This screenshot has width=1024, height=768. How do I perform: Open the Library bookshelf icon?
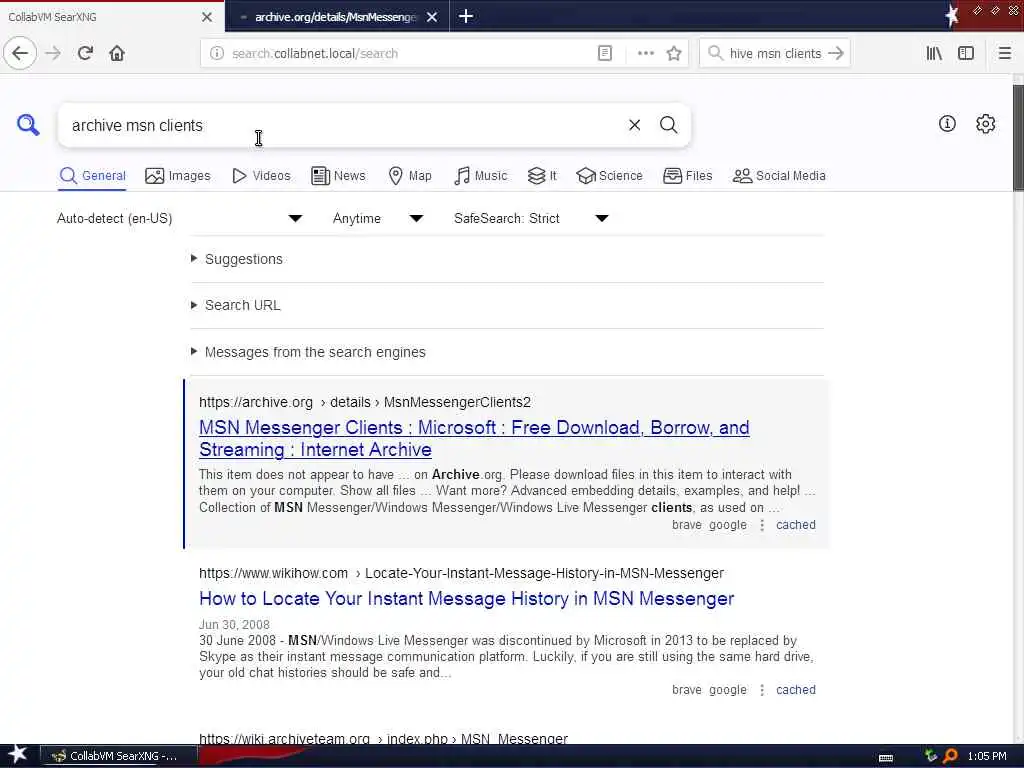934,54
